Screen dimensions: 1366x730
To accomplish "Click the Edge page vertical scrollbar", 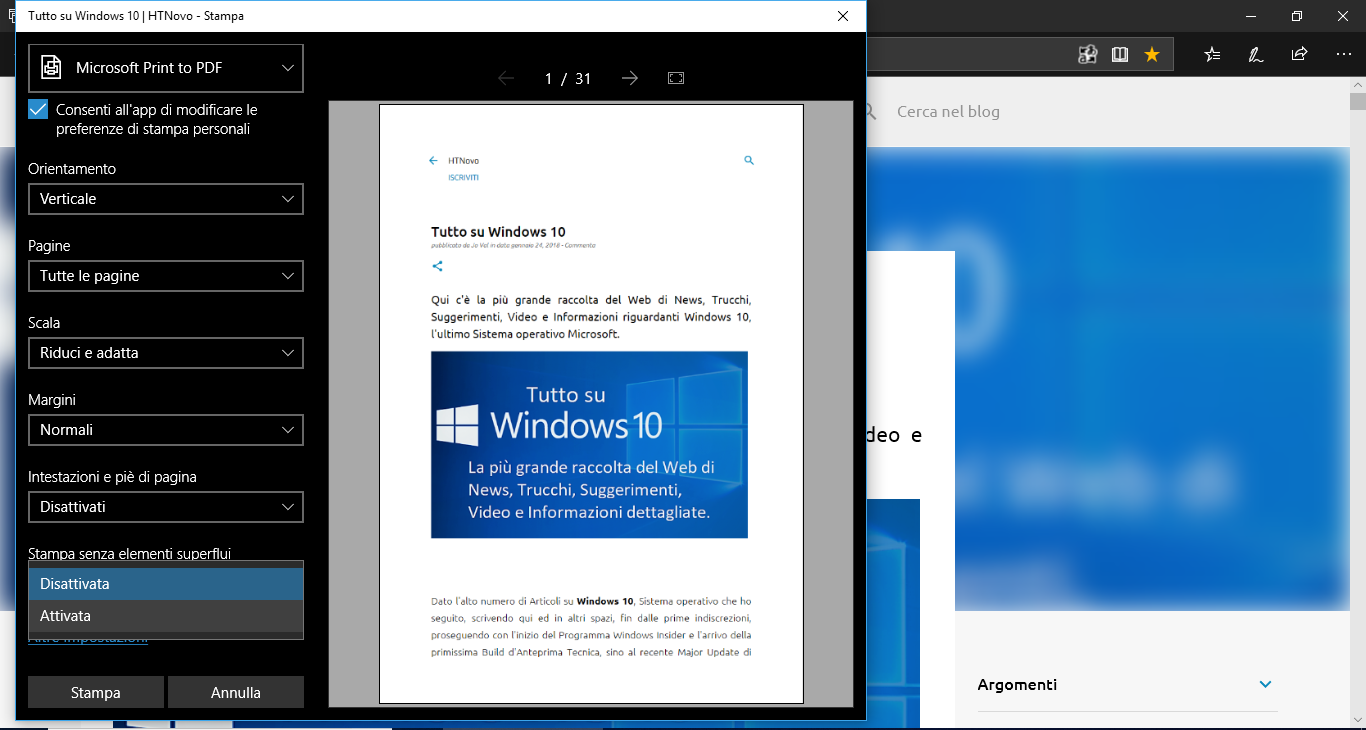I will tap(1357, 400).
